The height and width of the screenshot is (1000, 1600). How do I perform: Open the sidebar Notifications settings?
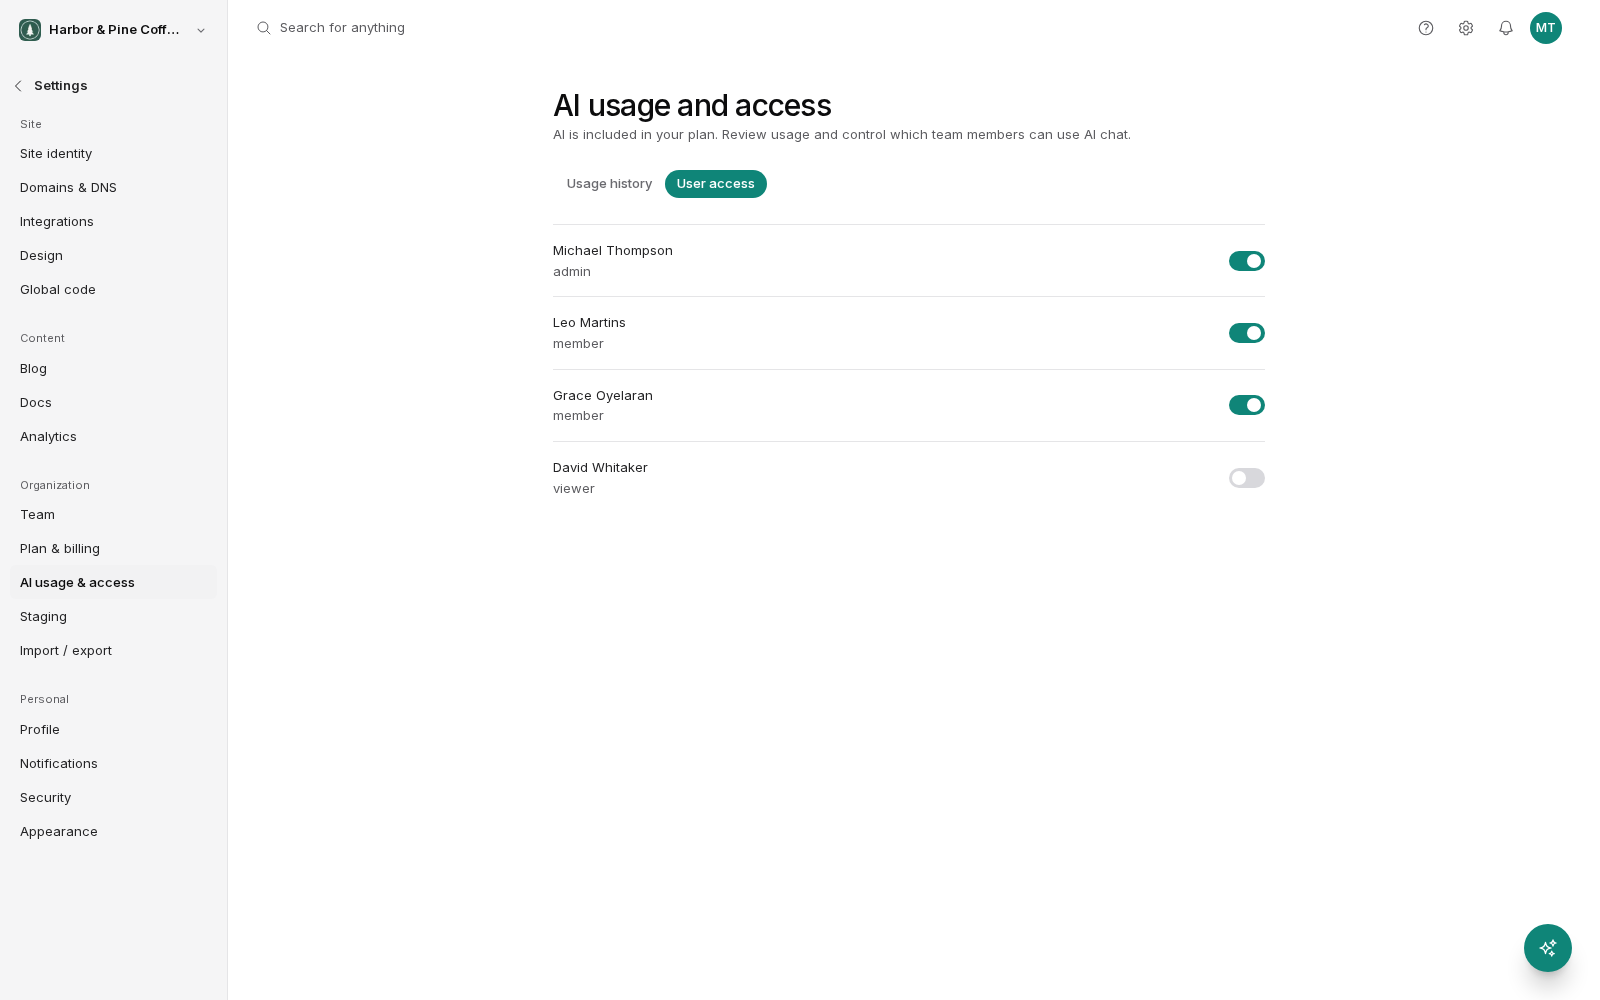click(113, 764)
